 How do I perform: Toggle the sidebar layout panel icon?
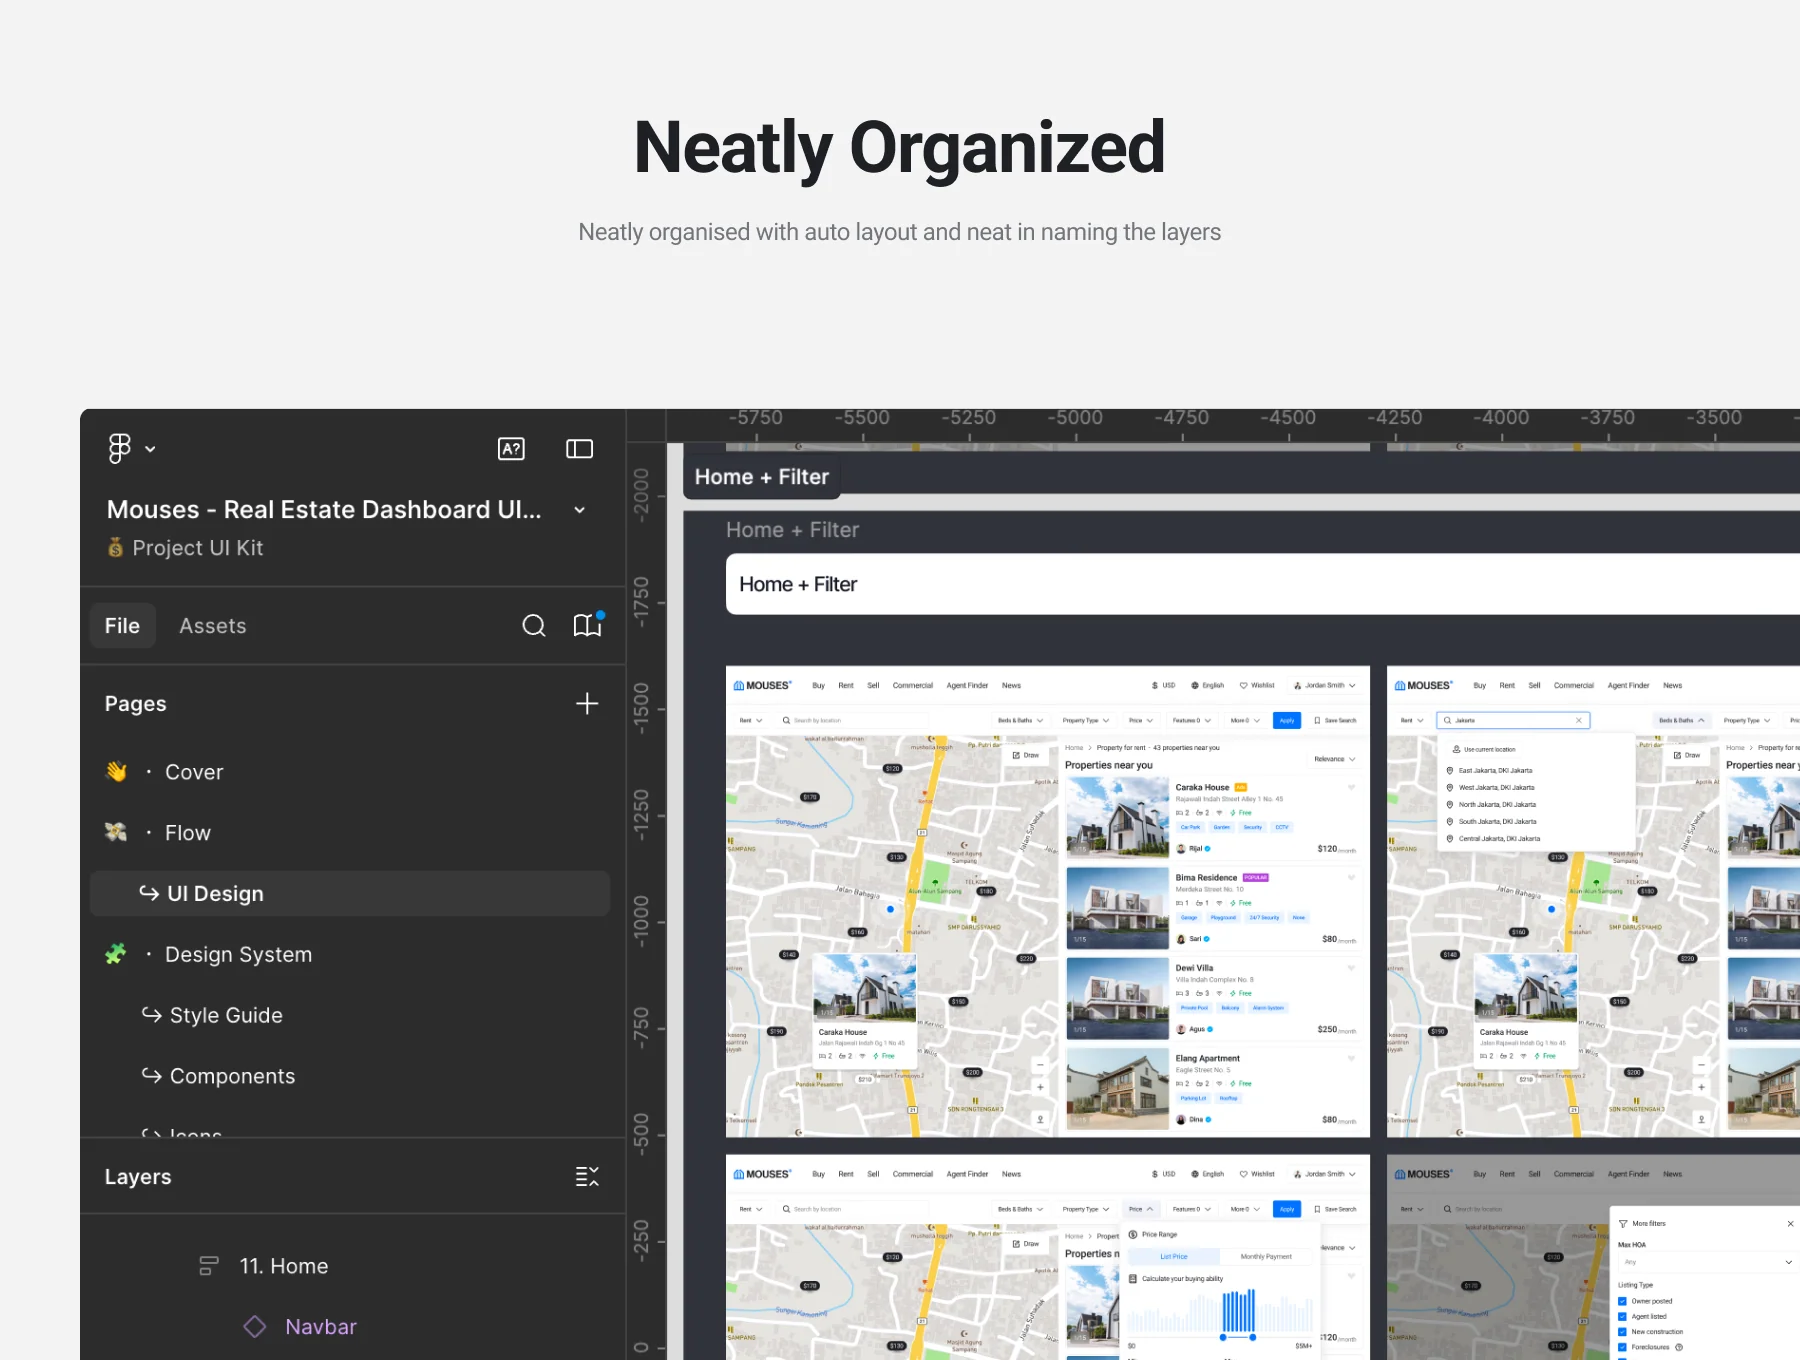coord(579,449)
